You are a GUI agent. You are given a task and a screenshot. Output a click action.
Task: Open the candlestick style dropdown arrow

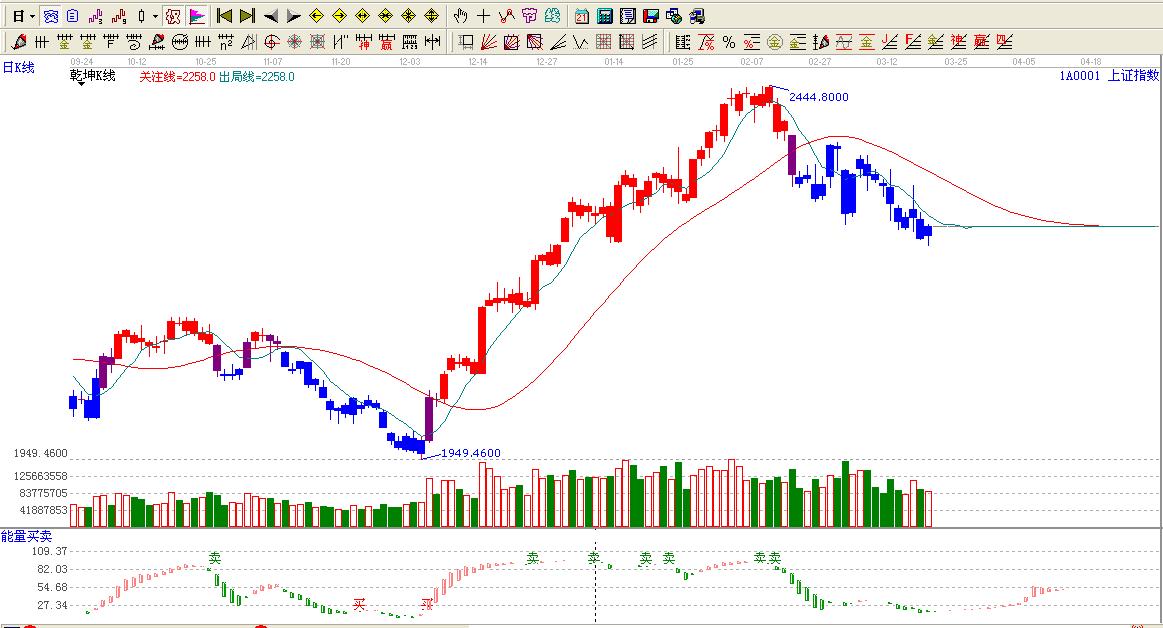(x=155, y=17)
